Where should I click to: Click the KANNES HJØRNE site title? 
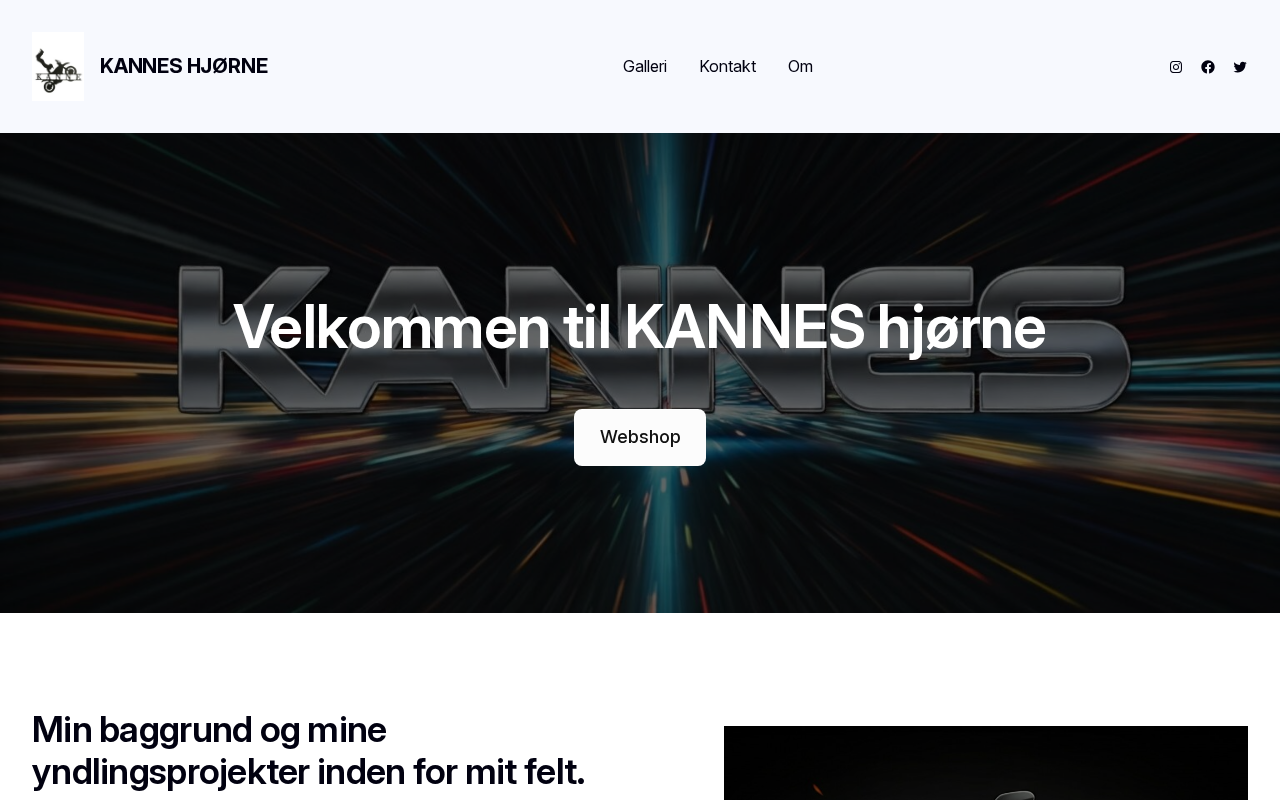[184, 66]
